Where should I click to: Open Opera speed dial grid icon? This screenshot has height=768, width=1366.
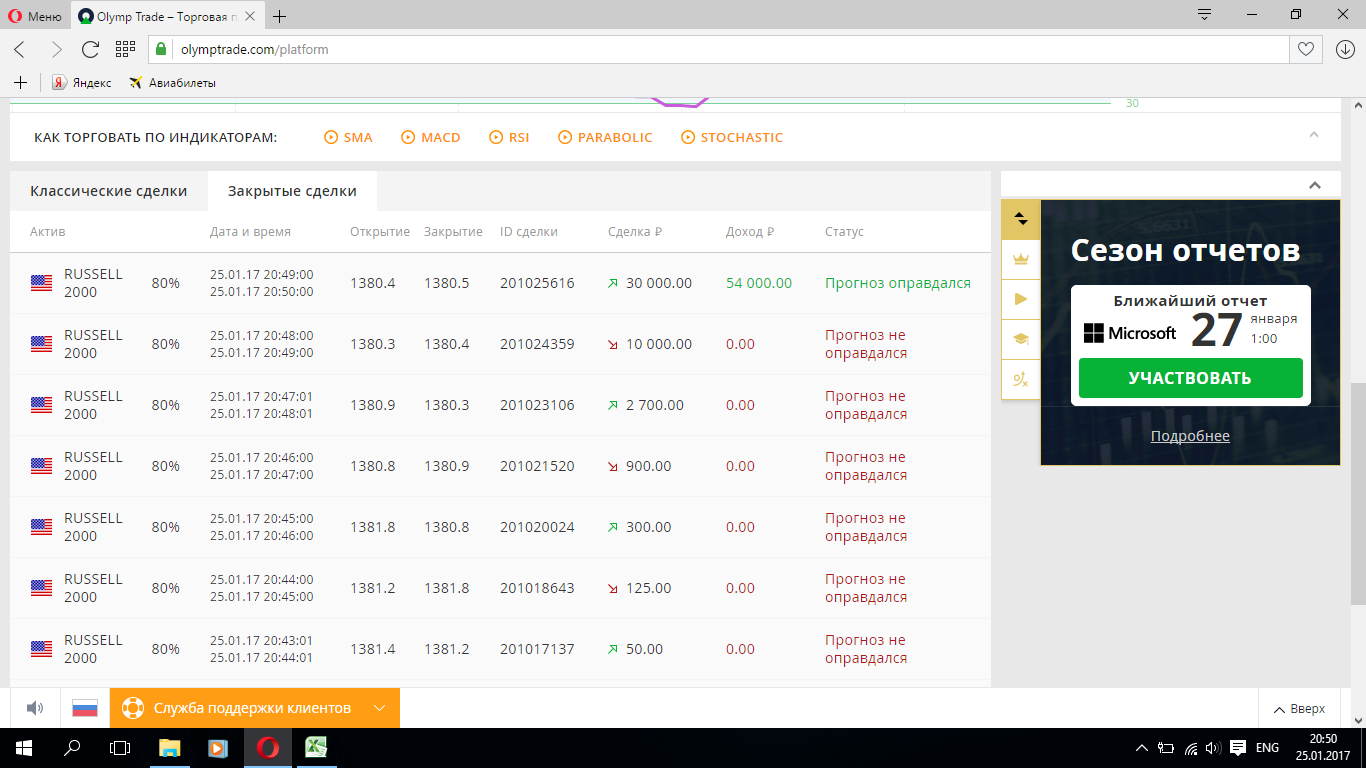[x=125, y=49]
